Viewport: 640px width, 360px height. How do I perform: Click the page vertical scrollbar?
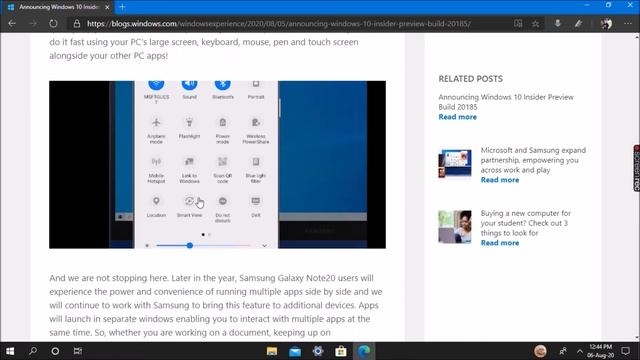click(637, 188)
